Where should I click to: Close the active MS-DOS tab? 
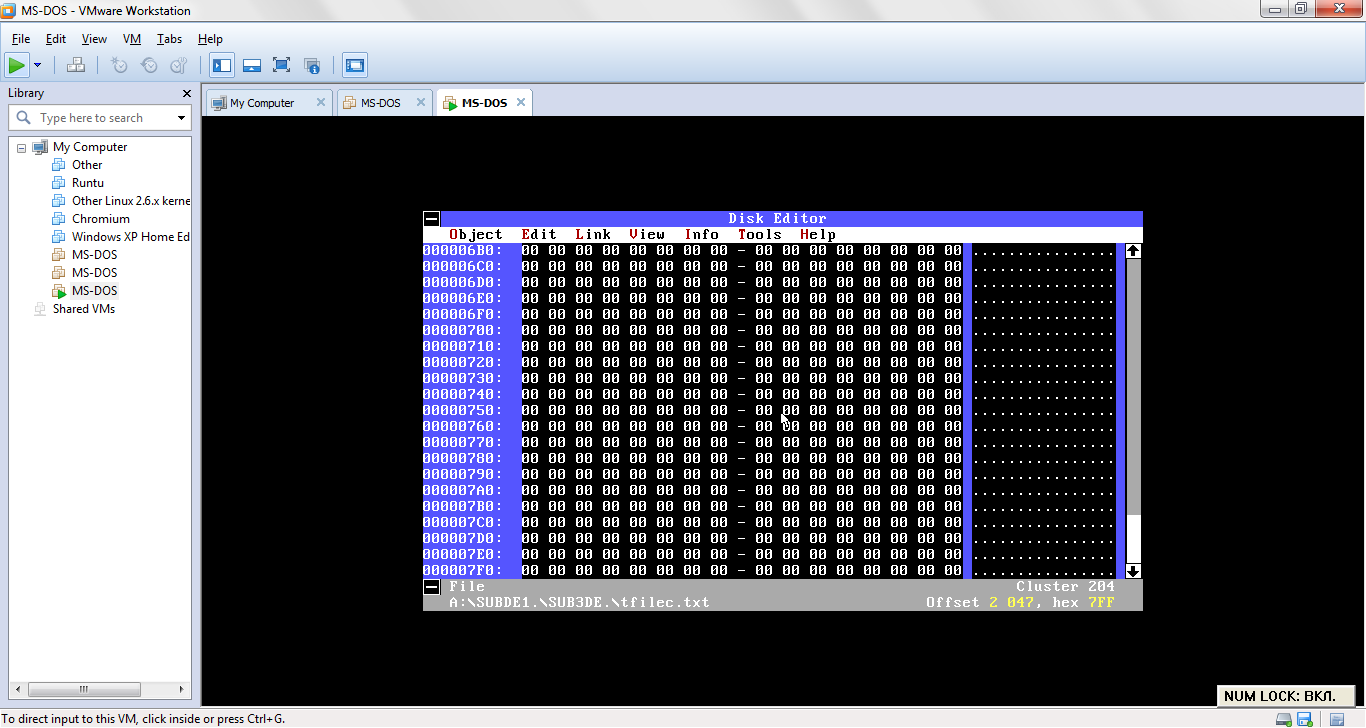coord(521,102)
